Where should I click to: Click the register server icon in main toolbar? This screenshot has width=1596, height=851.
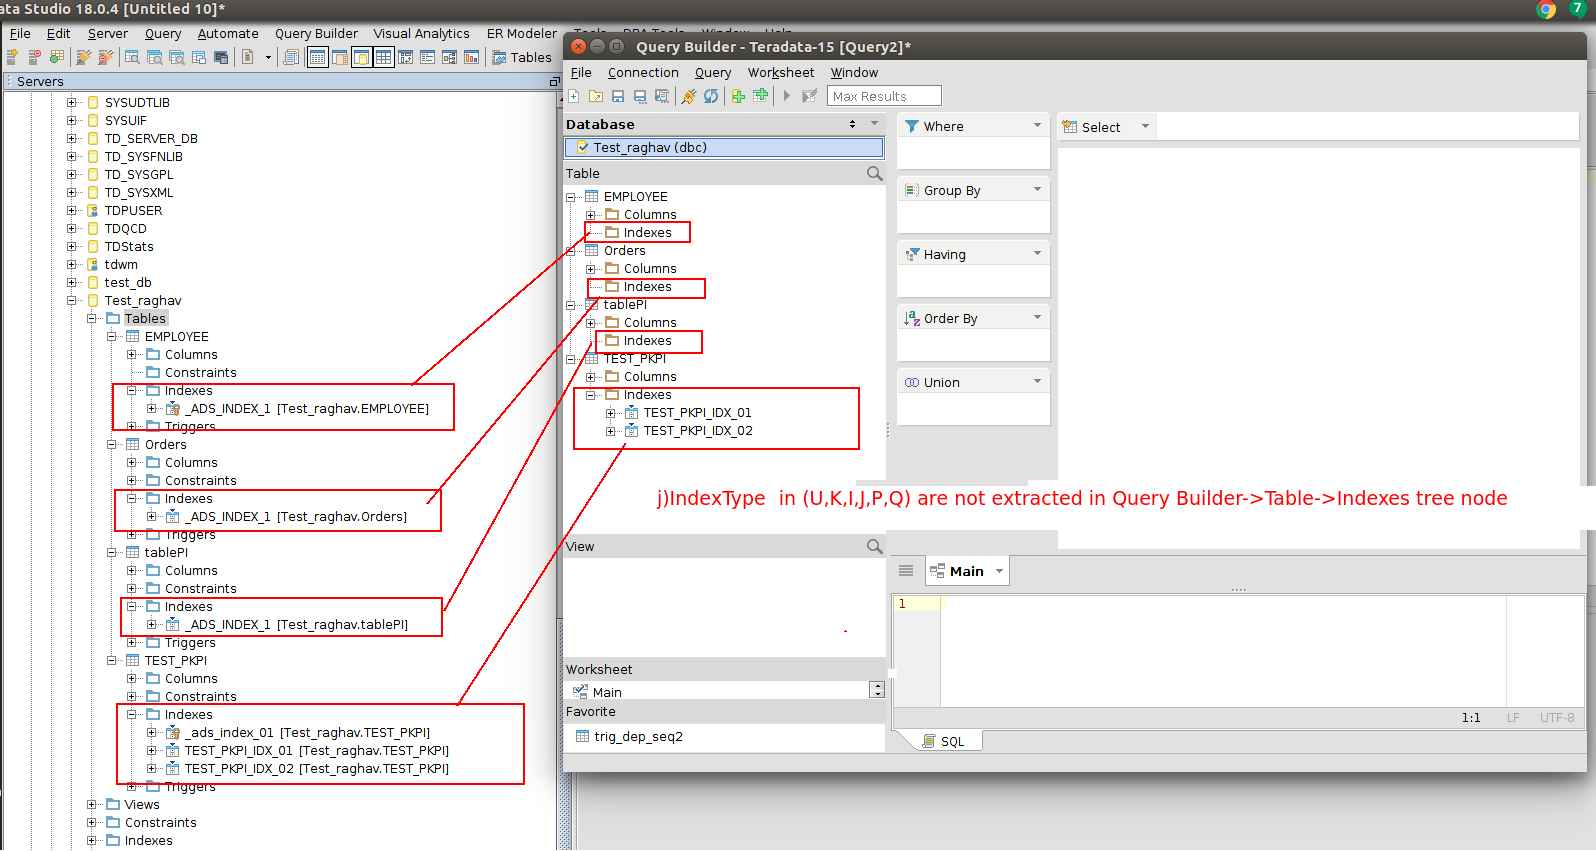12,57
